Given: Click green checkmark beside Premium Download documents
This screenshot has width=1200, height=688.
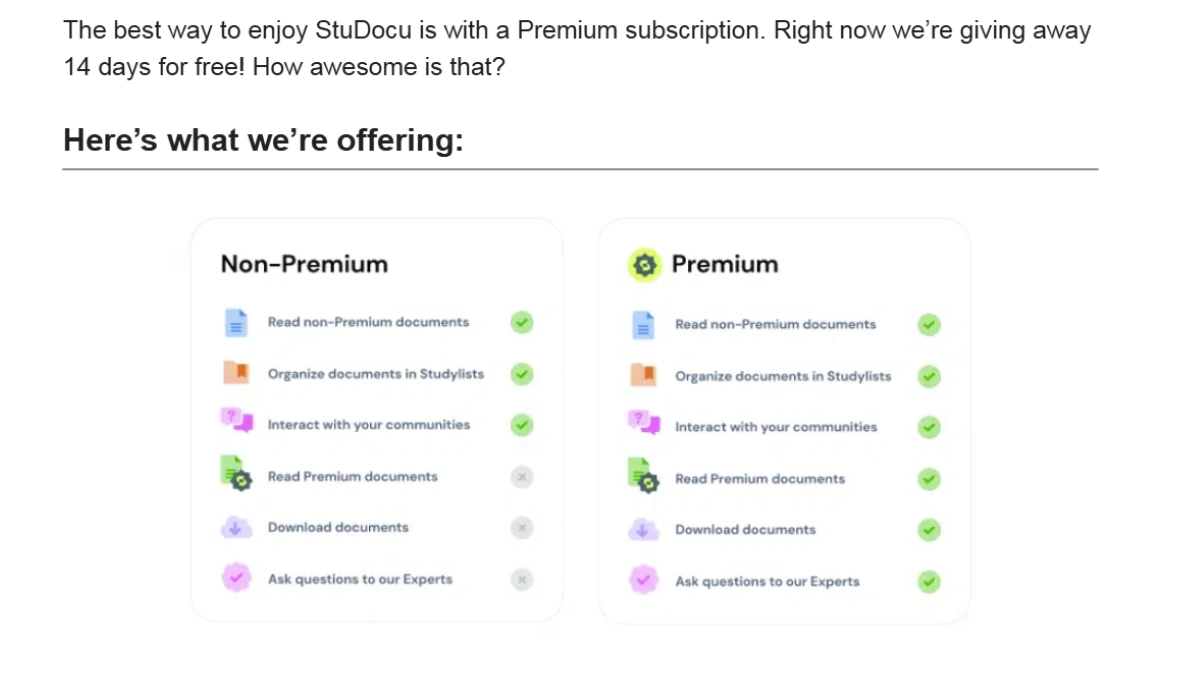Looking at the screenshot, I should click(930, 530).
